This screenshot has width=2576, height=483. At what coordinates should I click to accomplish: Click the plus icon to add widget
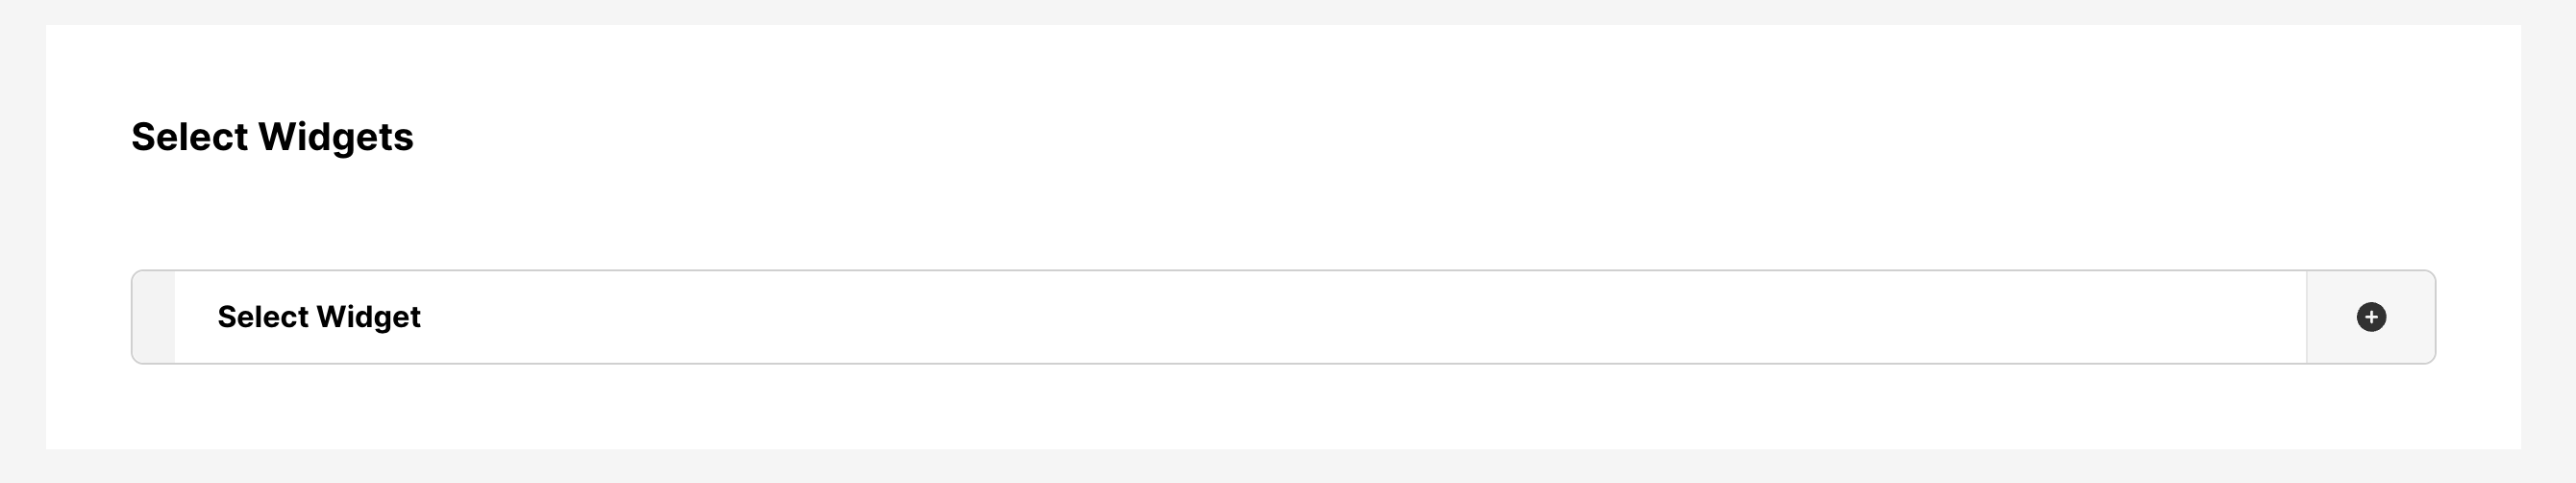pyautogui.click(x=2370, y=317)
